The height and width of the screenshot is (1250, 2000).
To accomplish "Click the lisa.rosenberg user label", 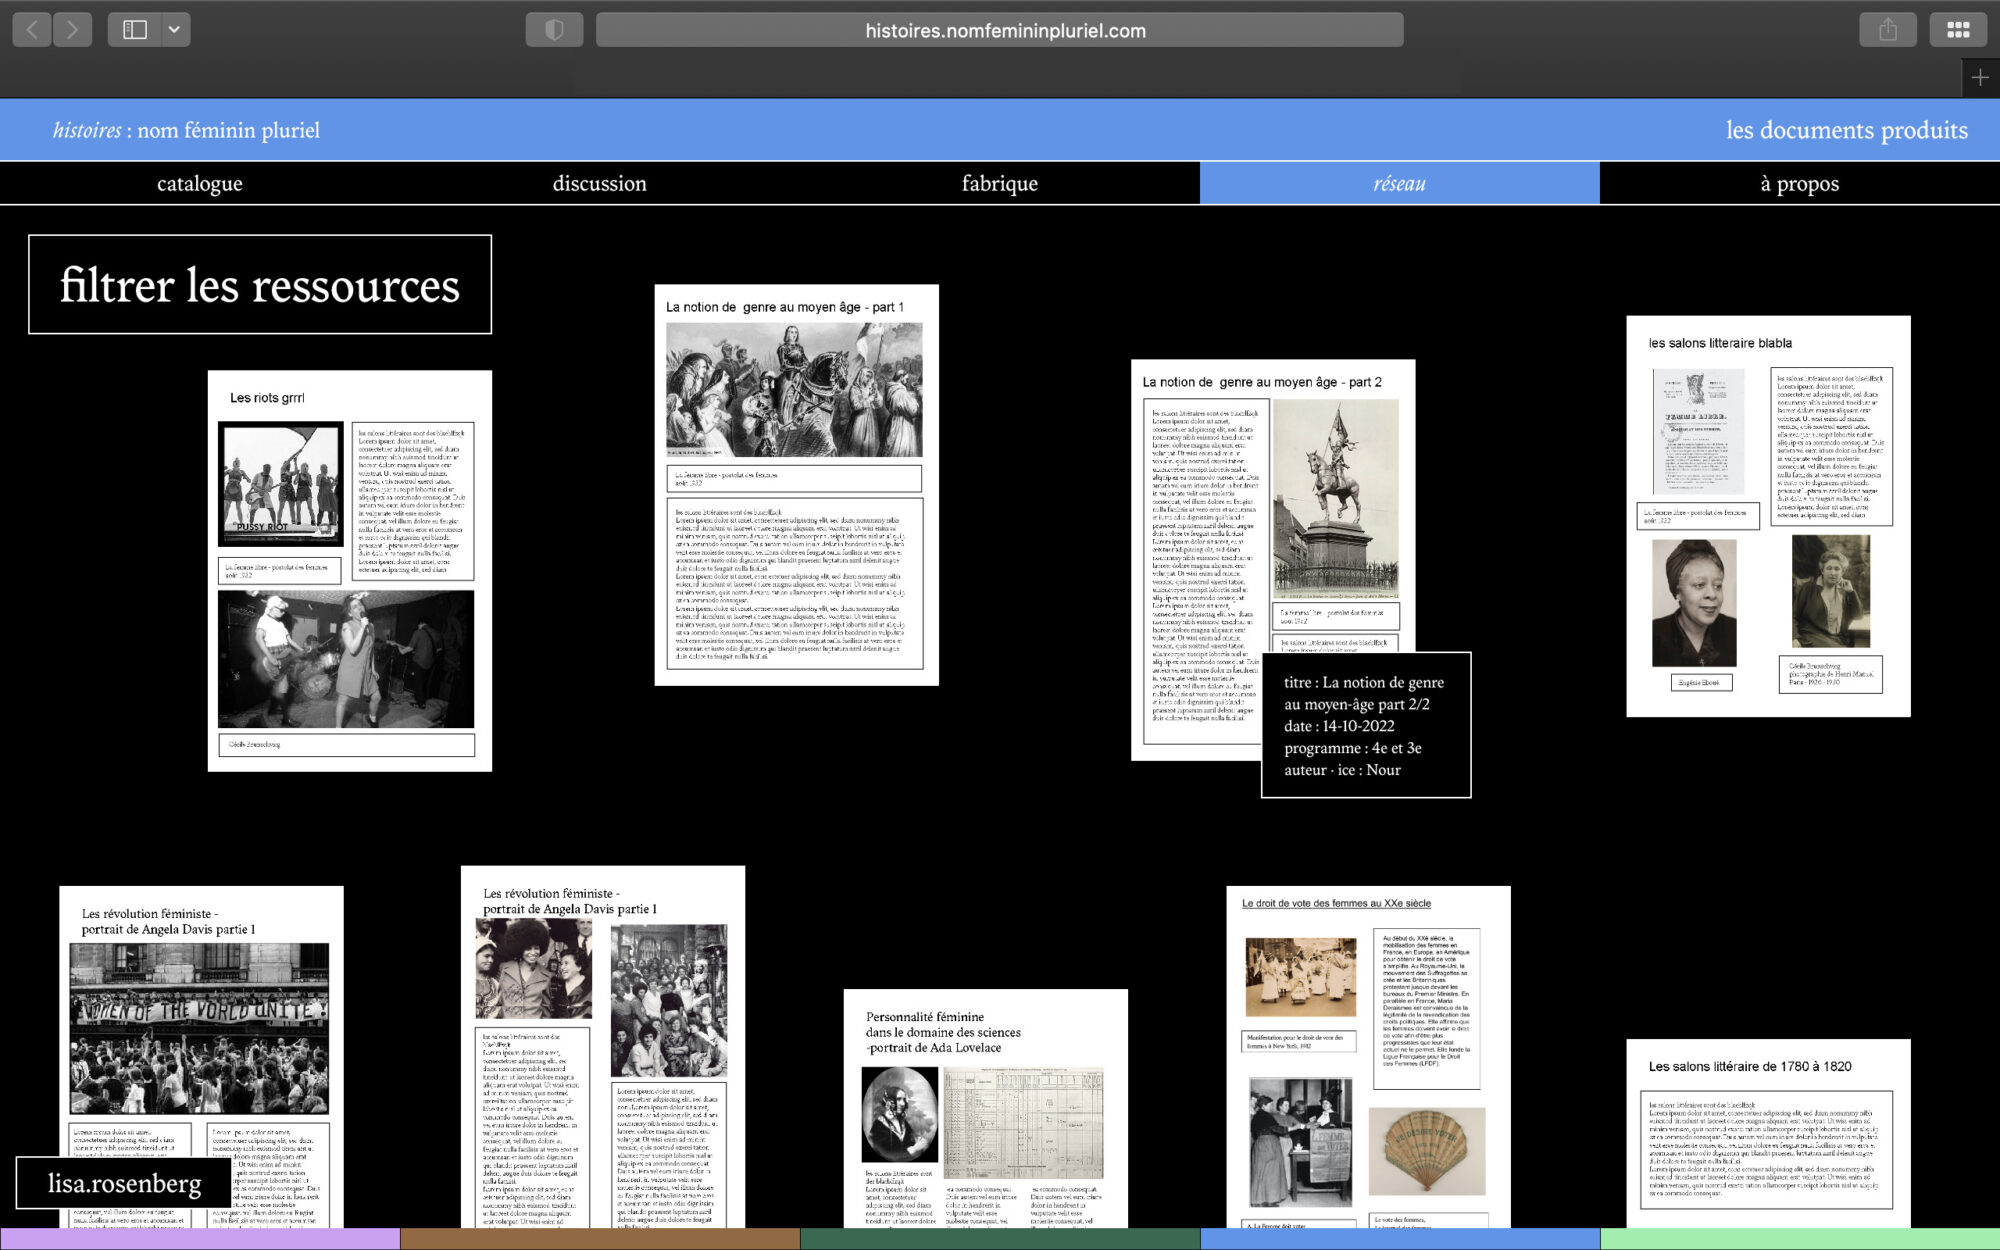I will 124,1183.
